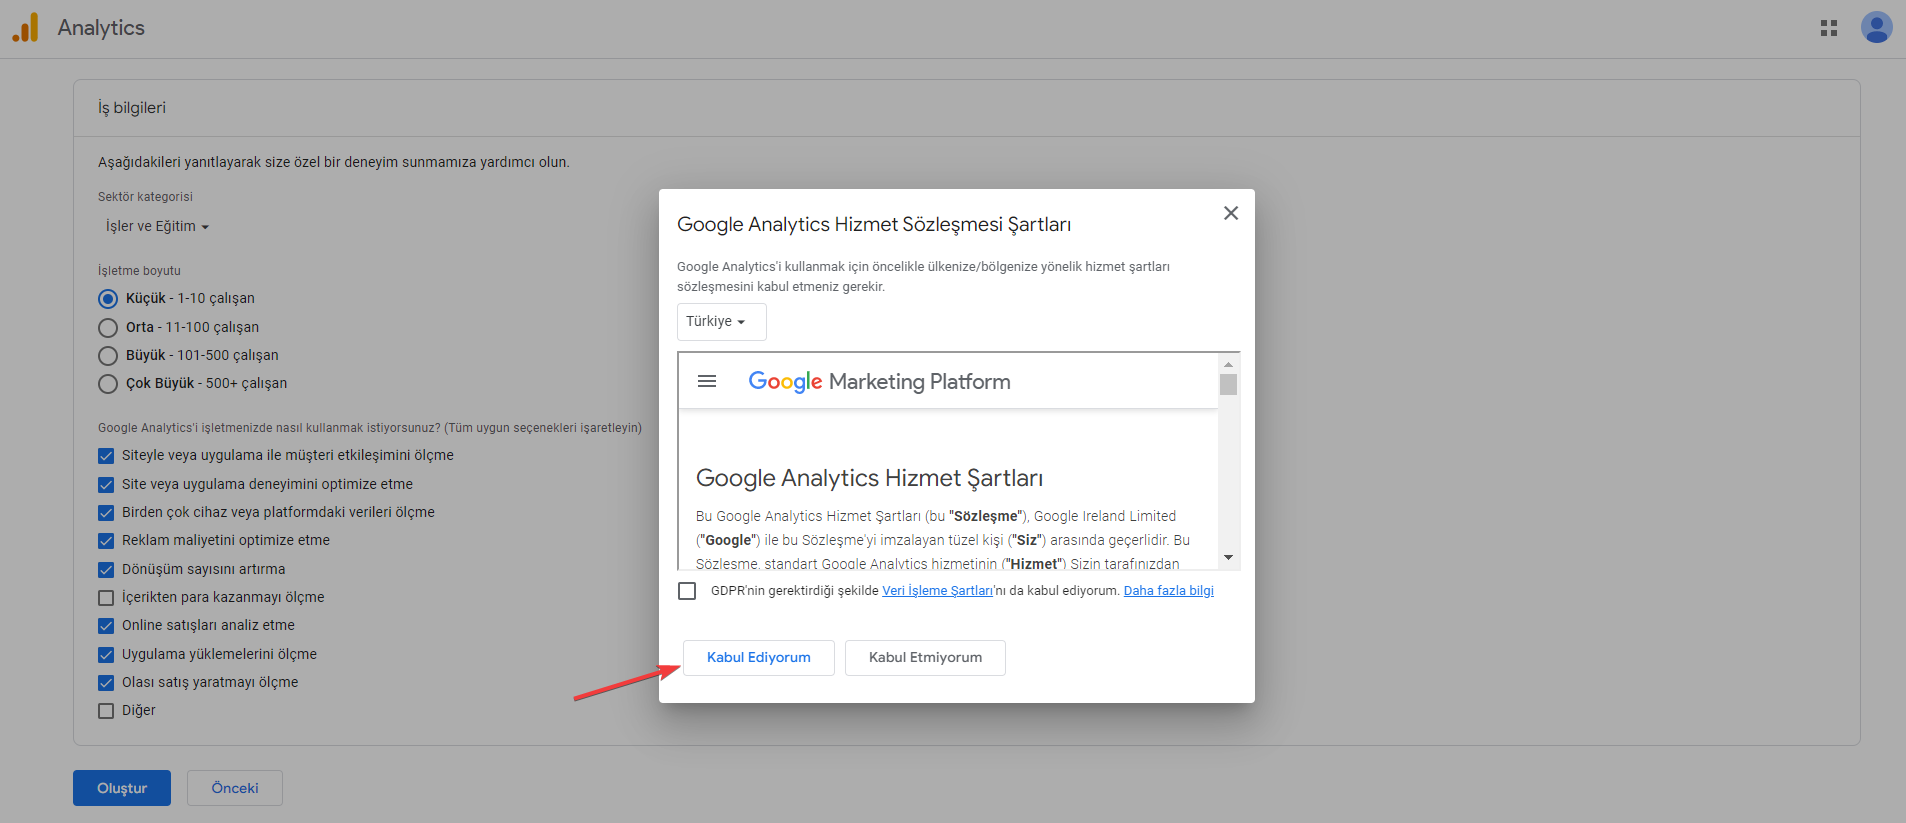Open the Veri İşleme Şartları link

pyautogui.click(x=937, y=591)
